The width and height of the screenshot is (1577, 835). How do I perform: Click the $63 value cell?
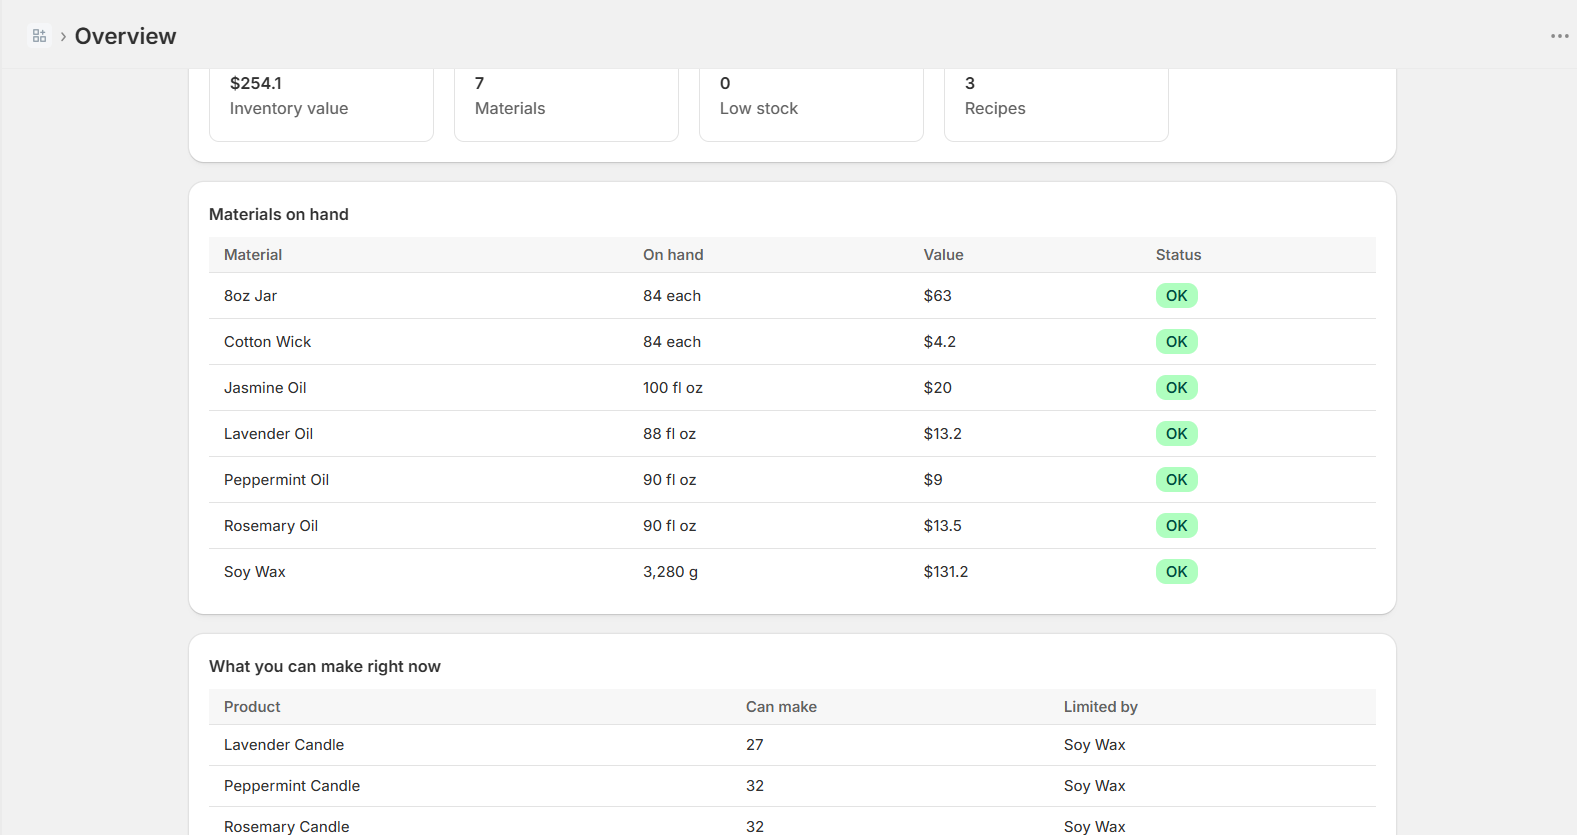point(937,296)
